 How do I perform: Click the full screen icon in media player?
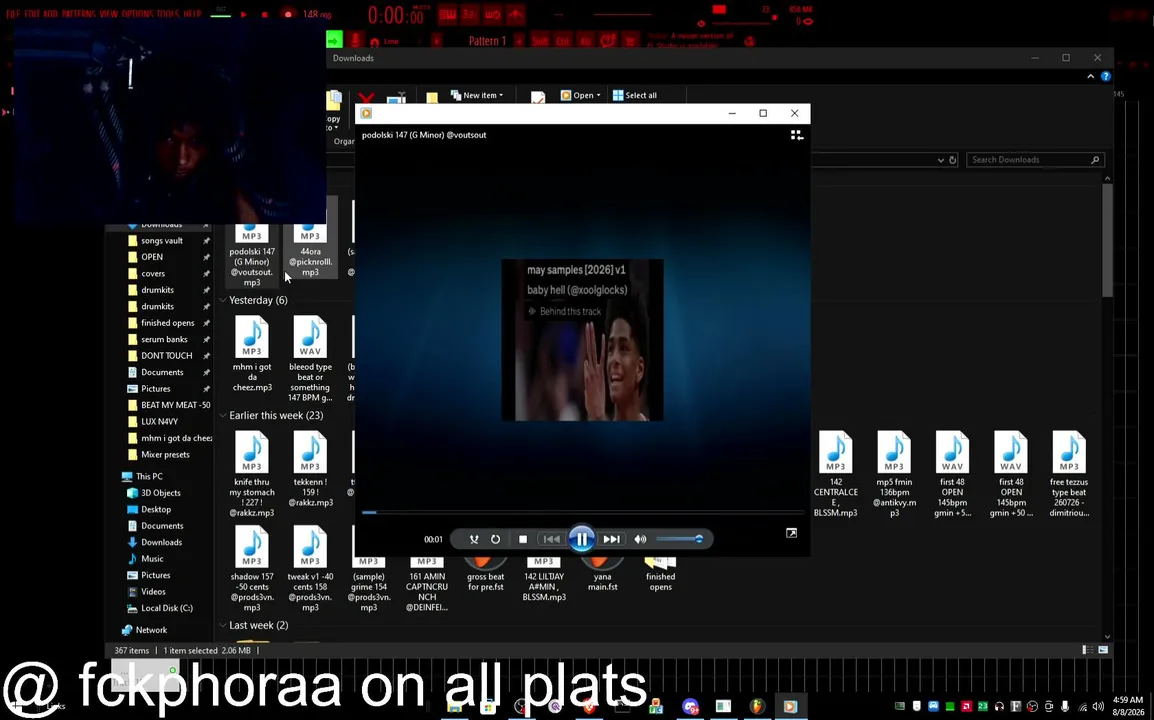(x=791, y=533)
